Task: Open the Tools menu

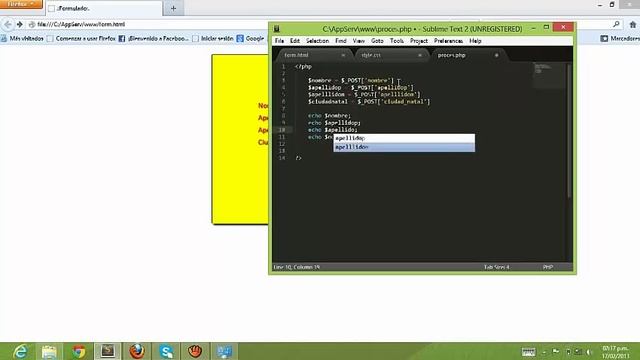Action: pos(396,41)
